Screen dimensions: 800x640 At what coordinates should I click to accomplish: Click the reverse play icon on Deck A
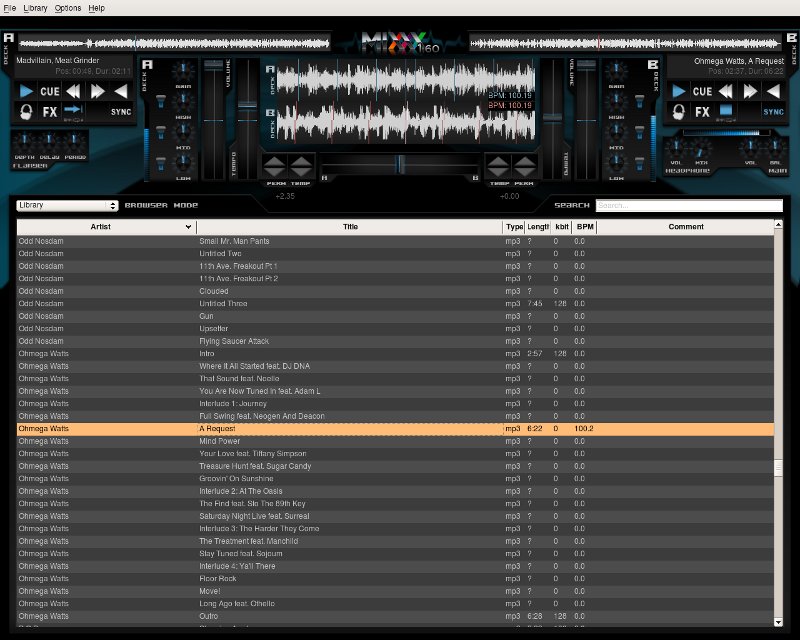121,92
